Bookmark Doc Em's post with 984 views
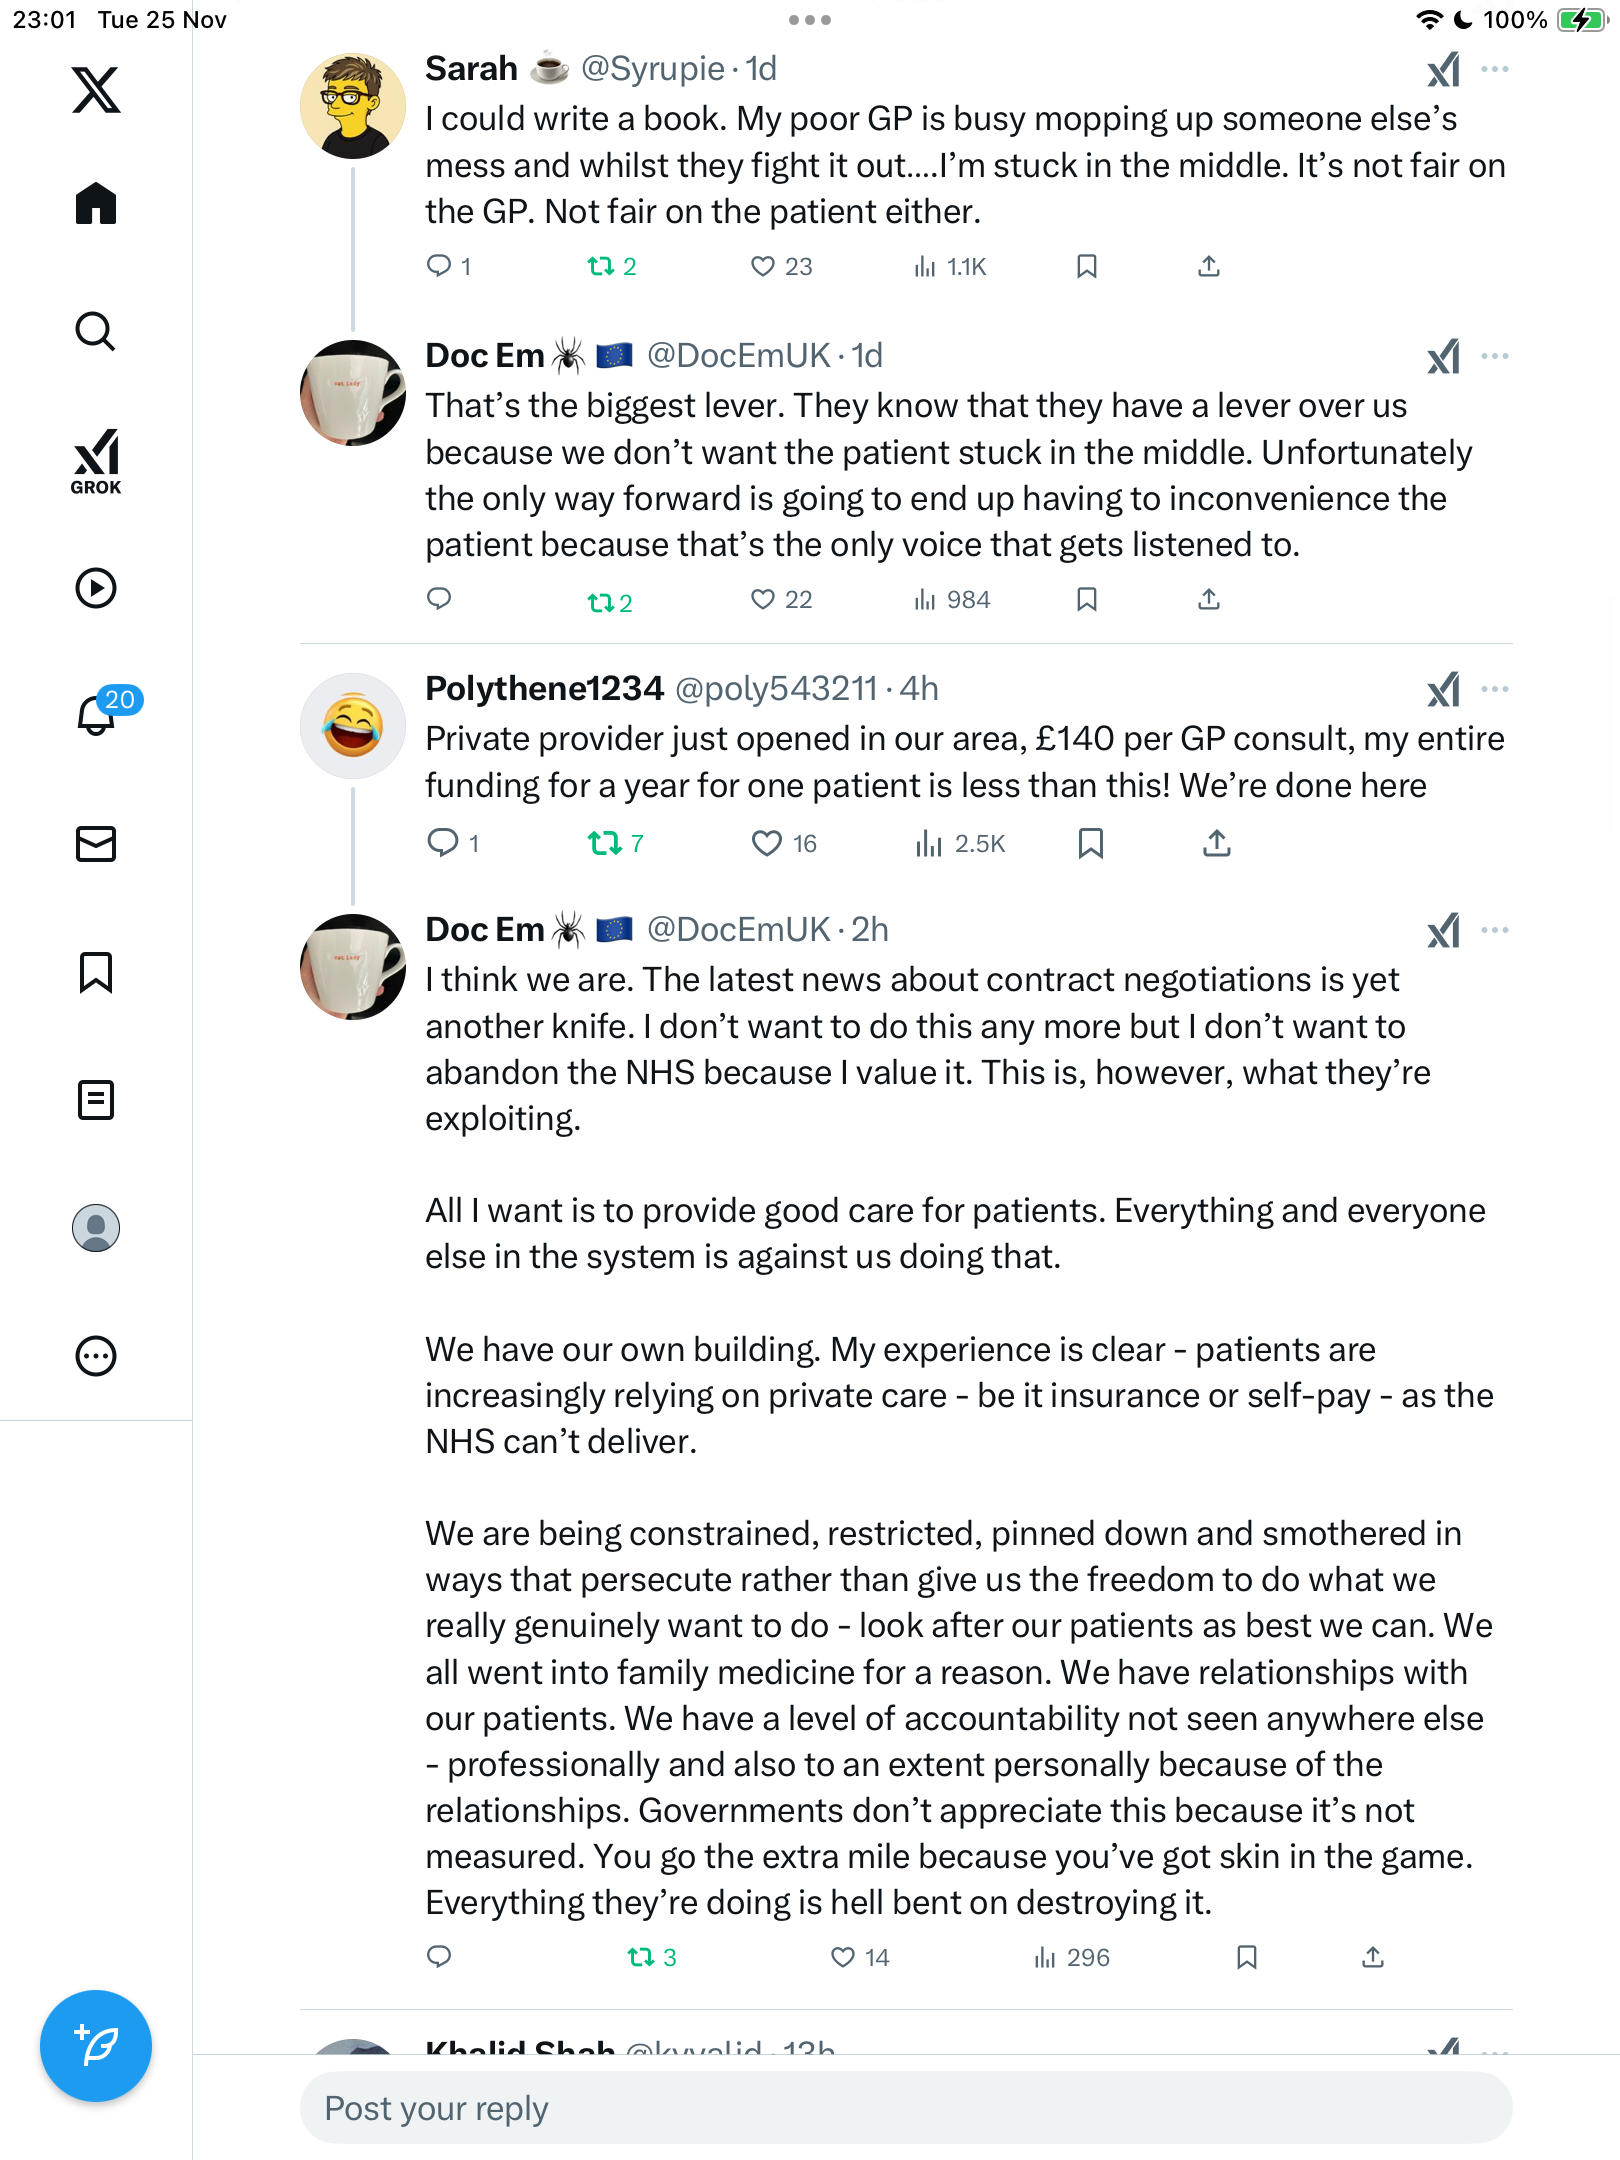The image size is (1620, 2160). [1087, 599]
